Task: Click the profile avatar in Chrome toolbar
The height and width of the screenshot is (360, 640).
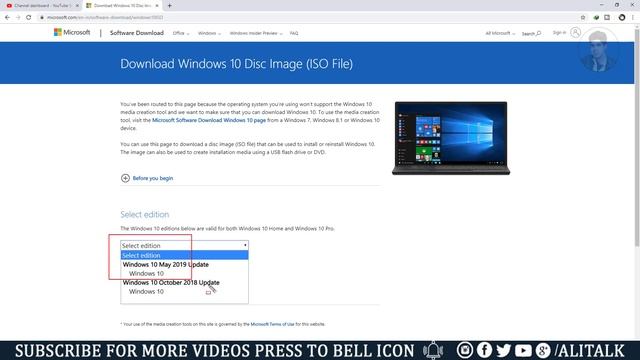Action: click(622, 18)
